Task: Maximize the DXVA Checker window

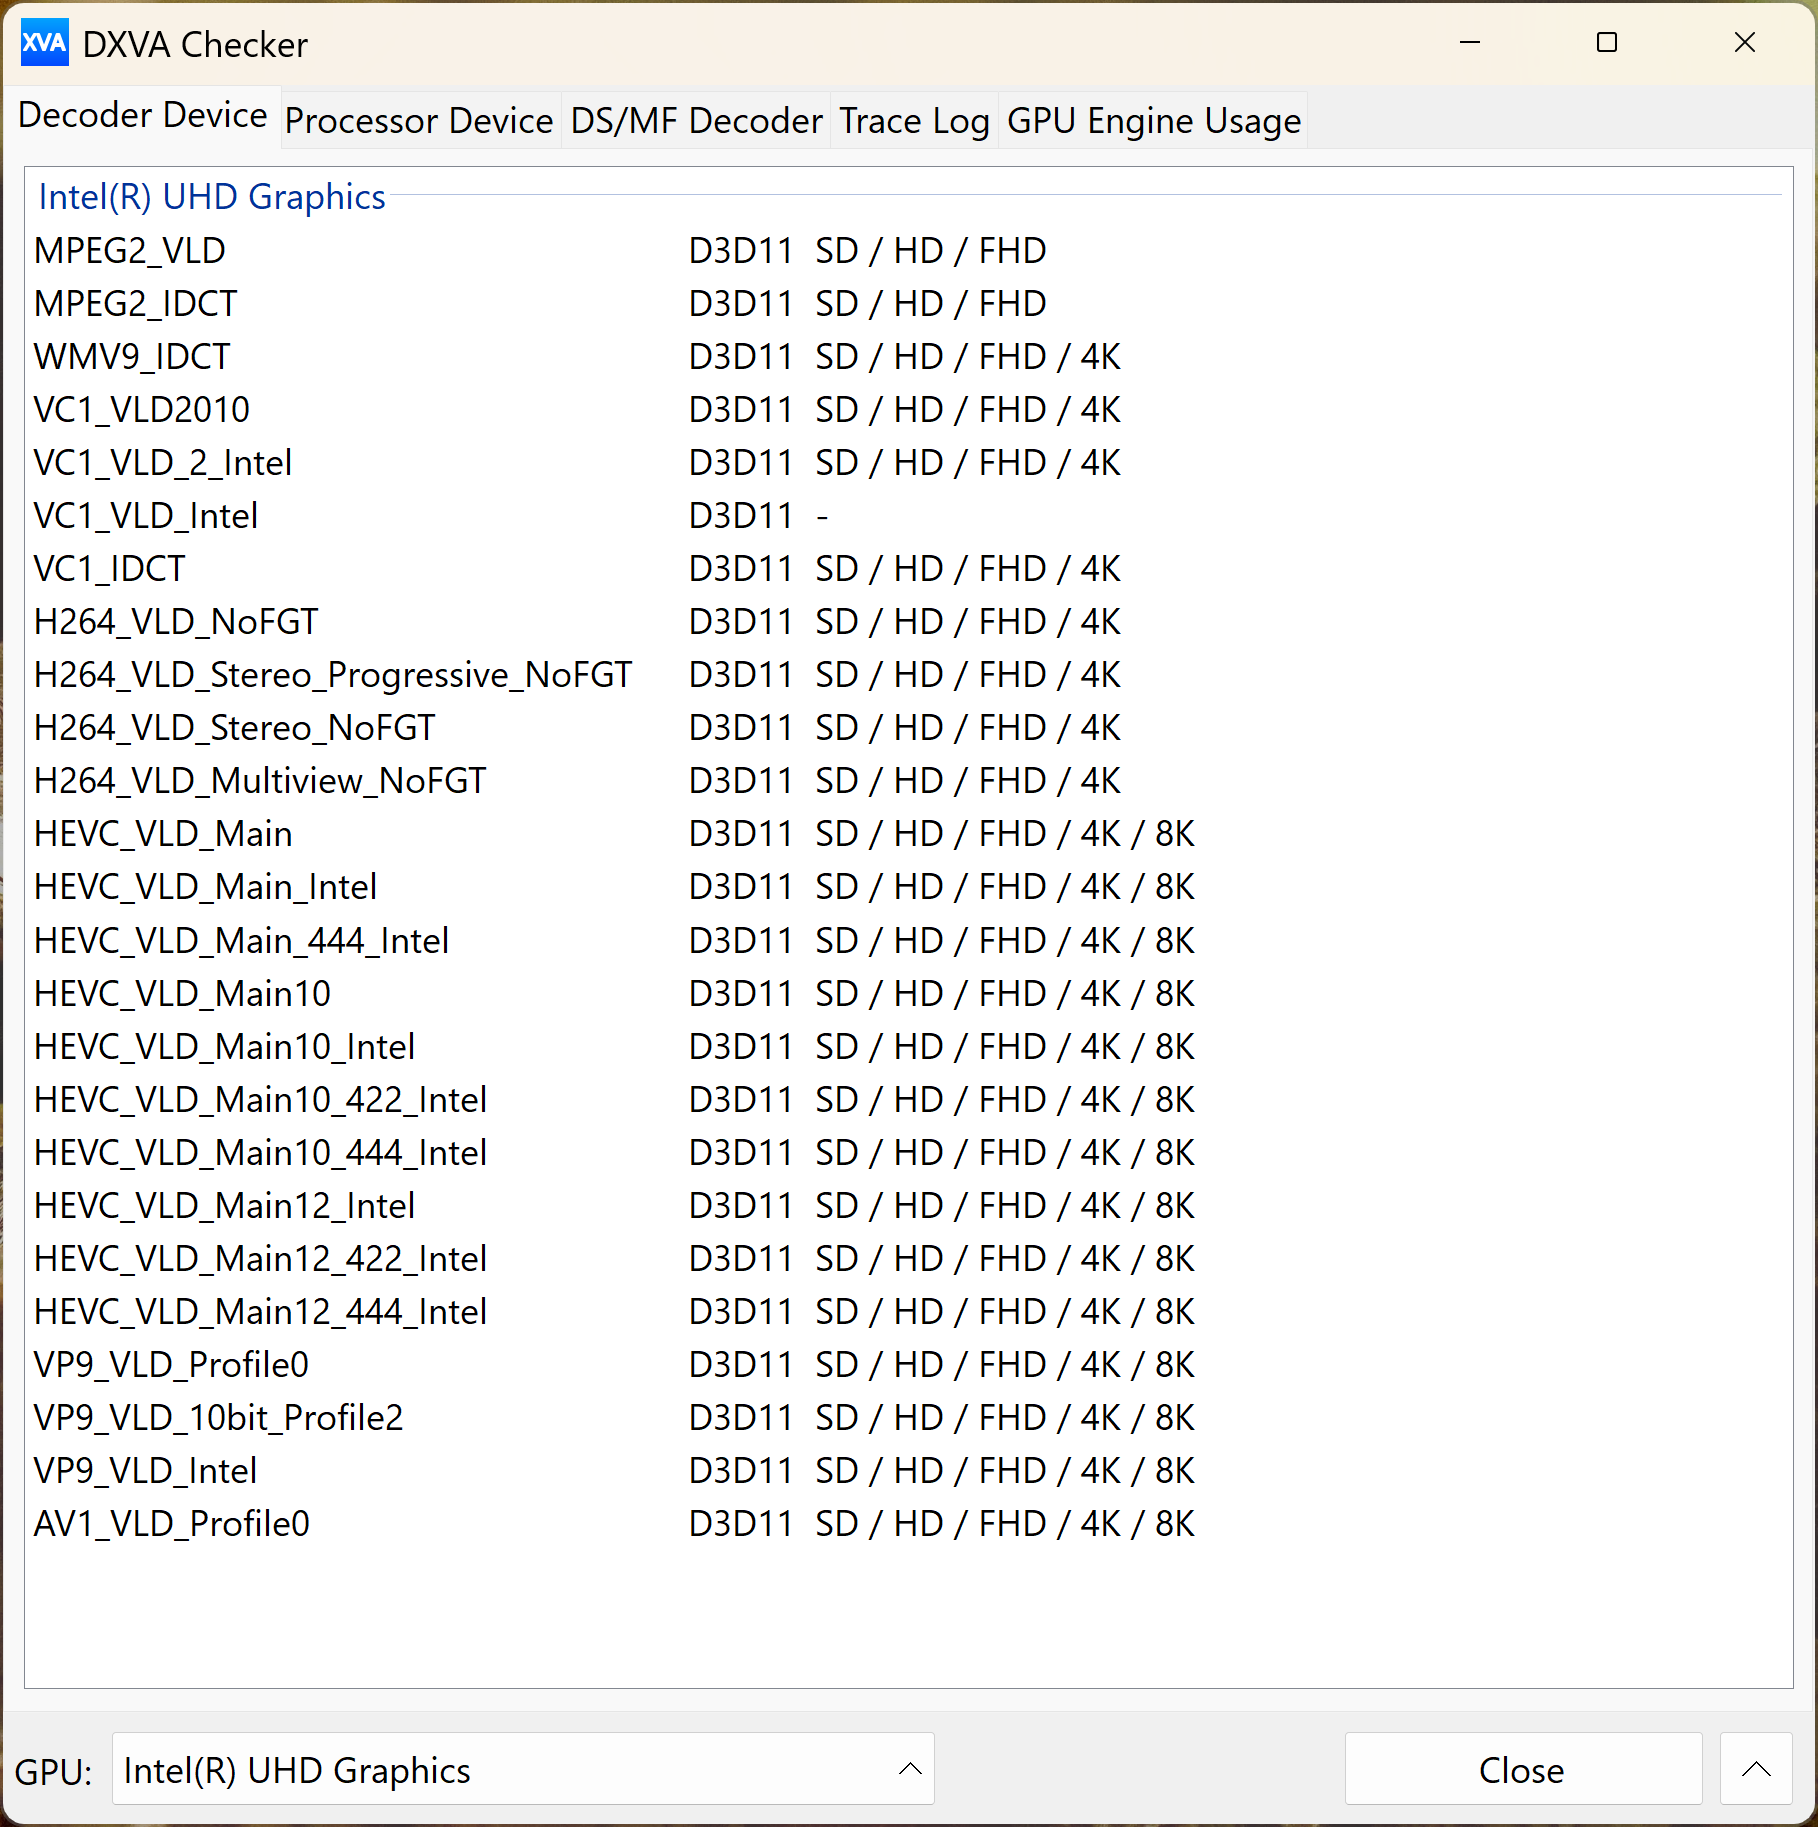Action: coord(1606,43)
